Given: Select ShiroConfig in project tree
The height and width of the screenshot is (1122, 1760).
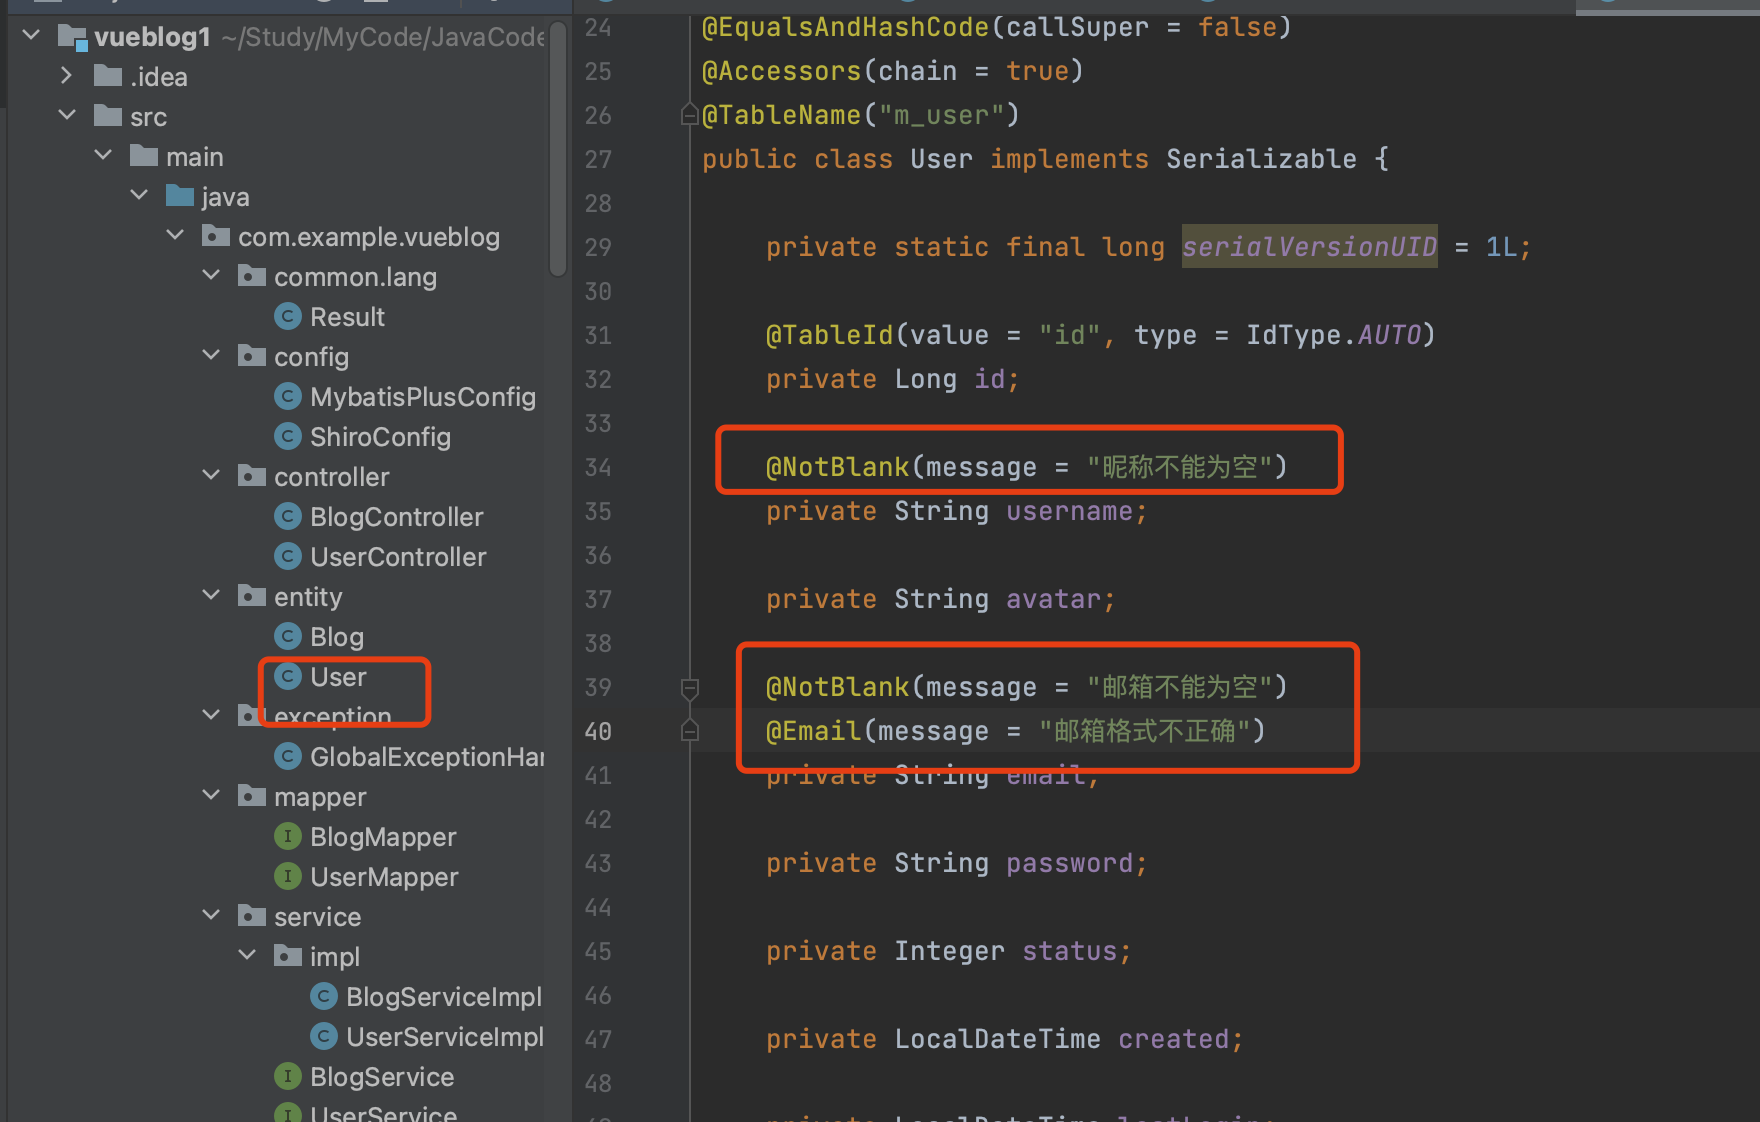Looking at the screenshot, I should 380,437.
